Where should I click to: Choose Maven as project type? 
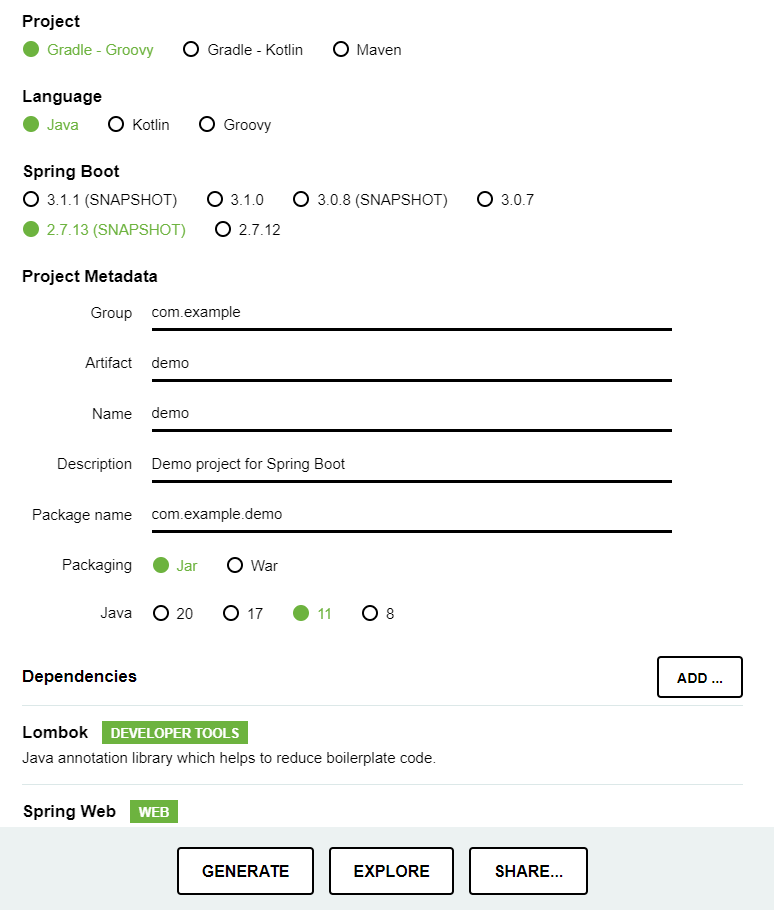(341, 49)
